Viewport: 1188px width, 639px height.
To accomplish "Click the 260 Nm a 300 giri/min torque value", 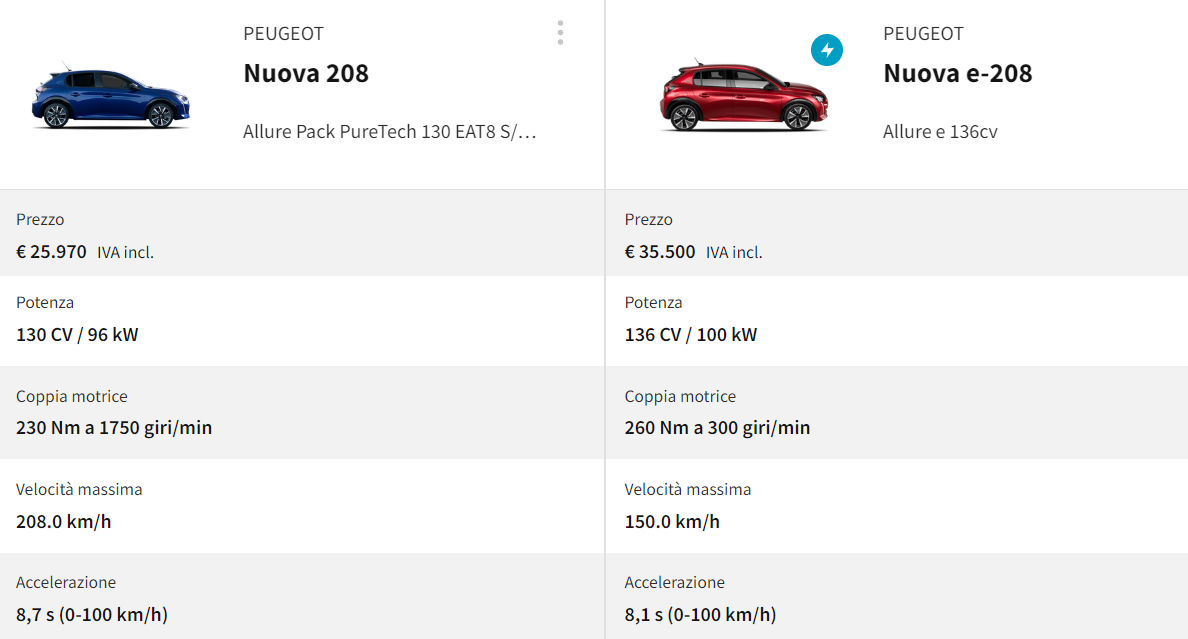I will pyautogui.click(x=717, y=428).
